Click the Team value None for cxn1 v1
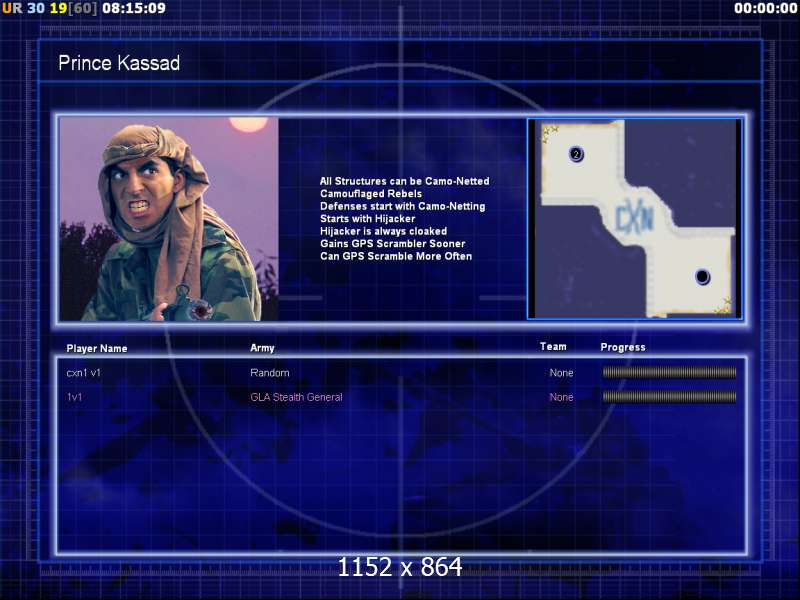This screenshot has width=800, height=600. 561,373
